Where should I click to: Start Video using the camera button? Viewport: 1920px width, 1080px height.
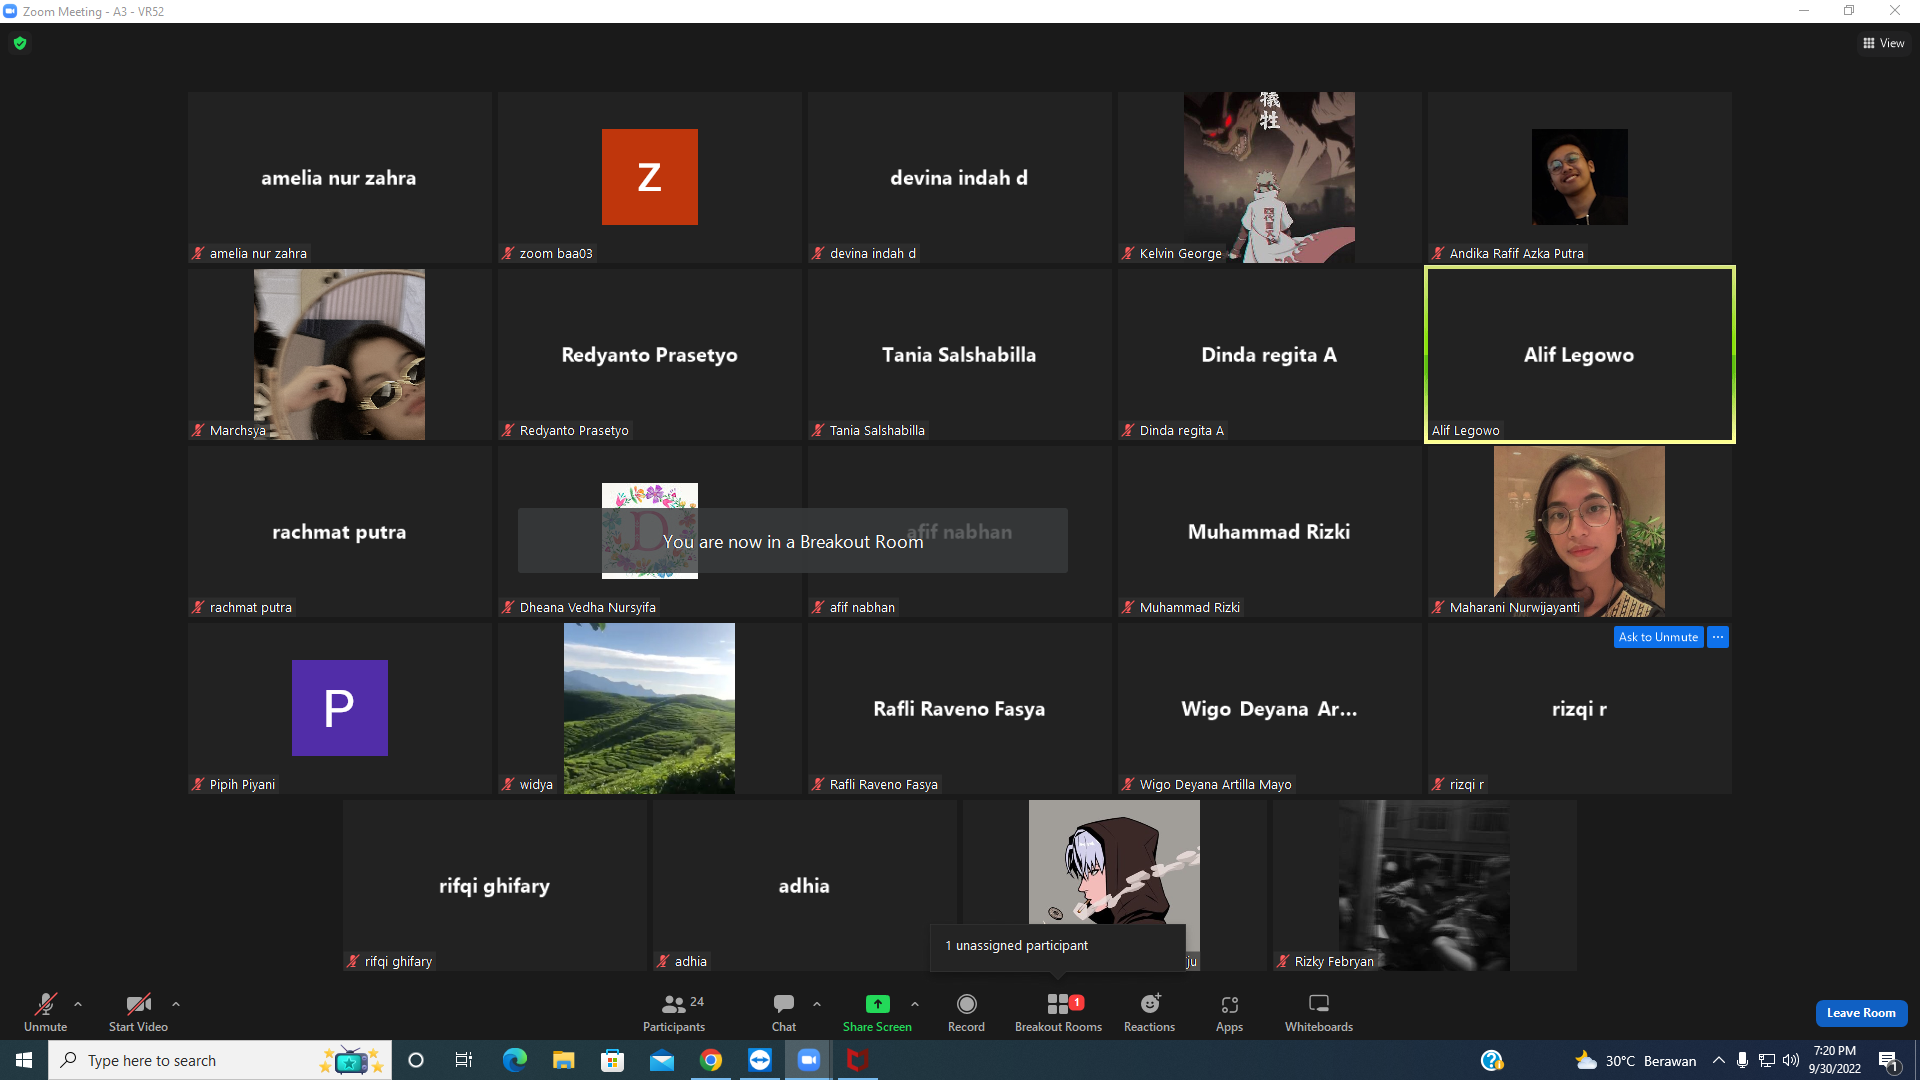(138, 1011)
